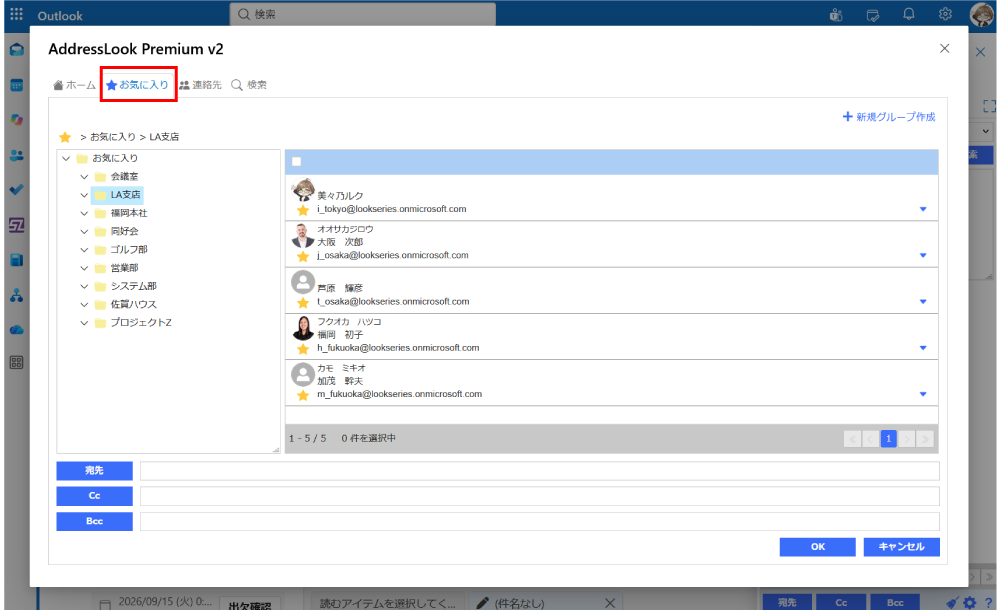Open the Outlook app launcher grid
The height and width of the screenshot is (610, 1000).
pyautogui.click(x=17, y=14)
